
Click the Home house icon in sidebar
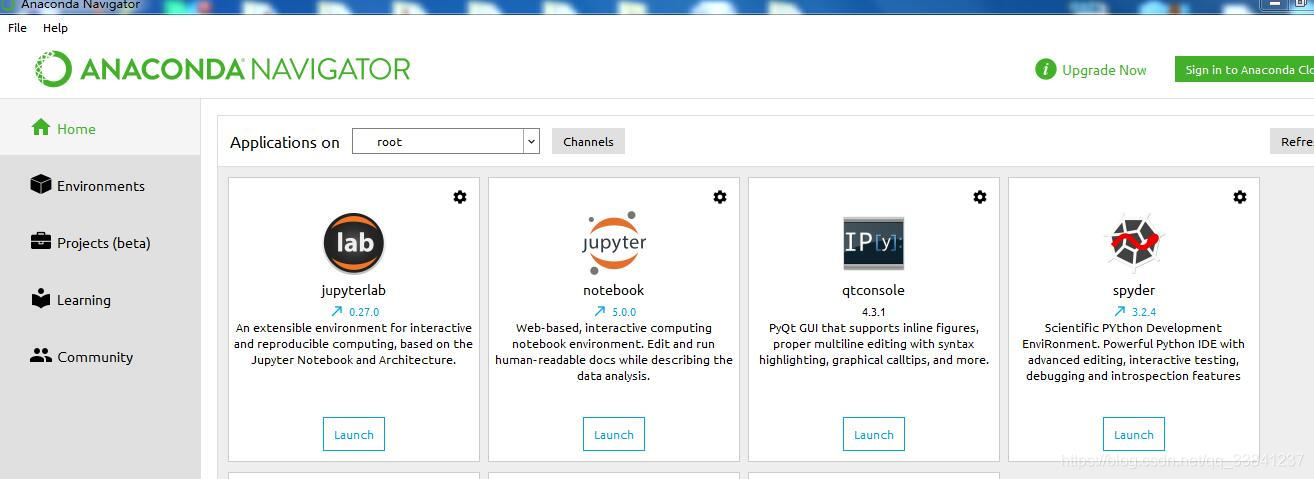tap(41, 127)
